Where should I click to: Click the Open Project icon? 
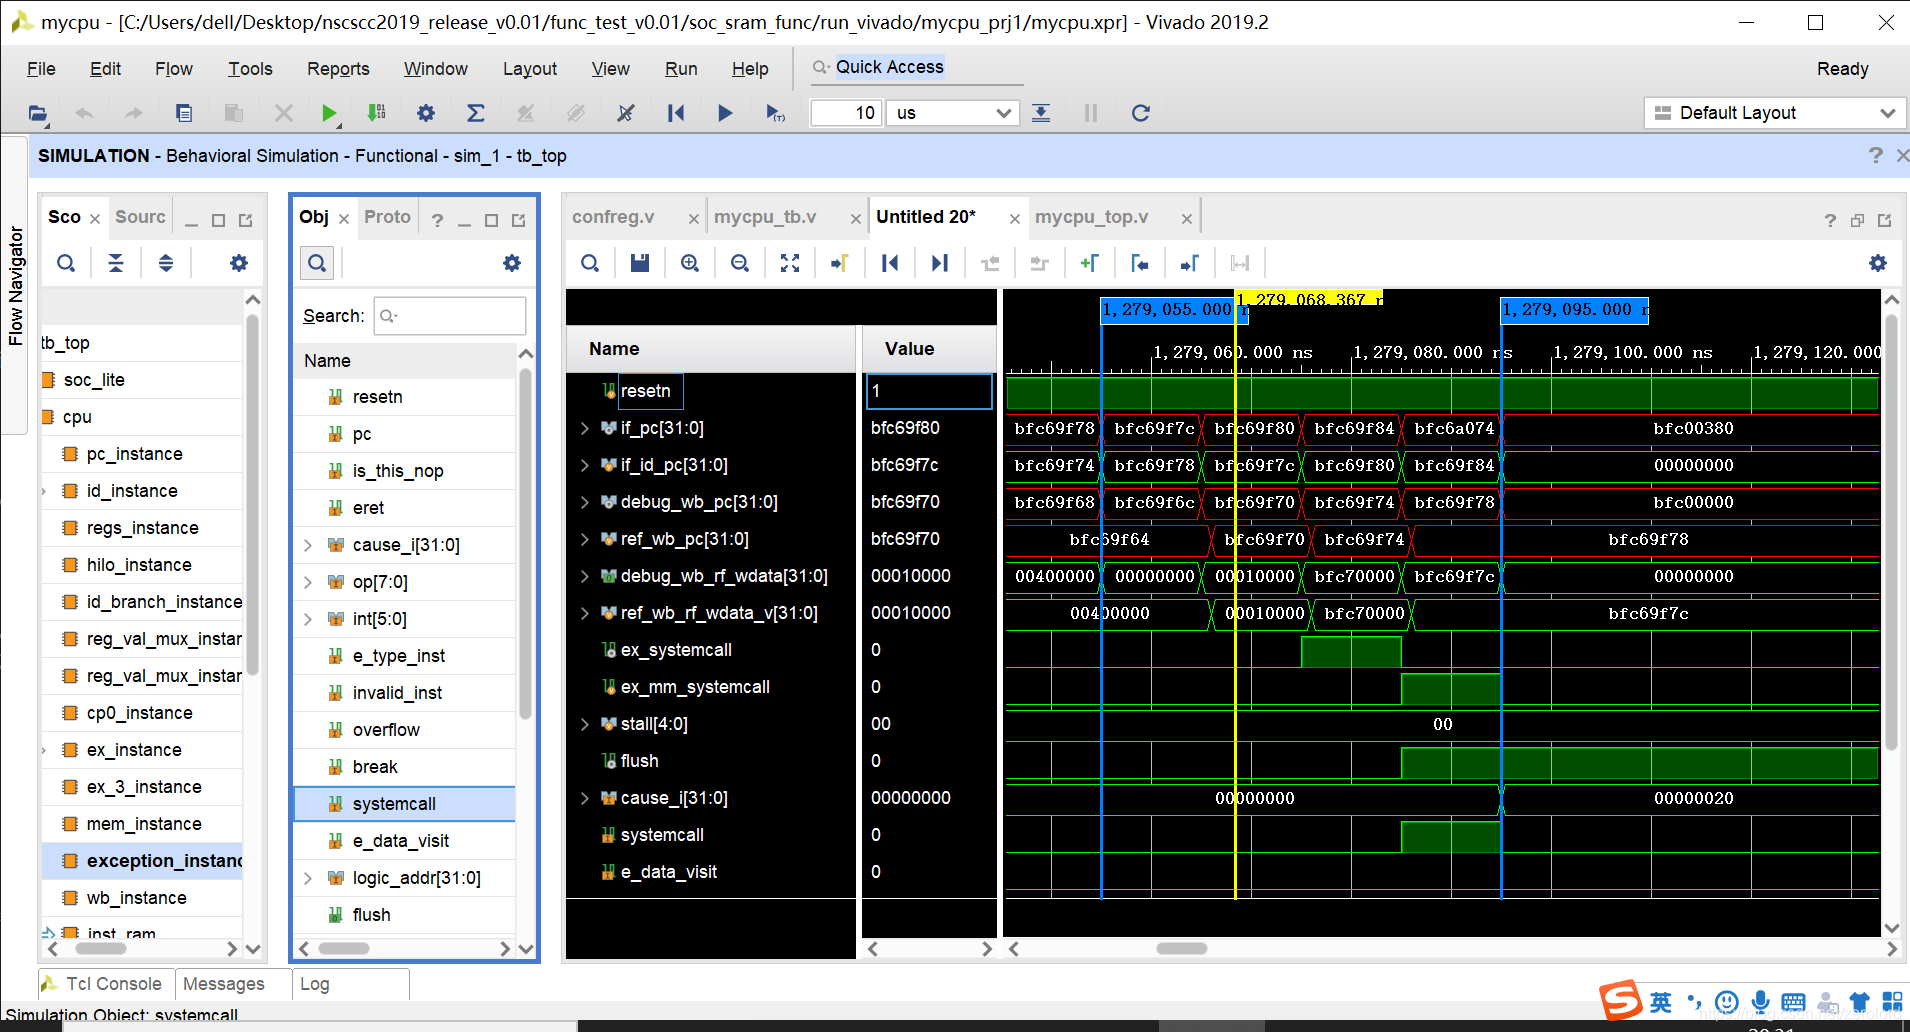[x=38, y=113]
